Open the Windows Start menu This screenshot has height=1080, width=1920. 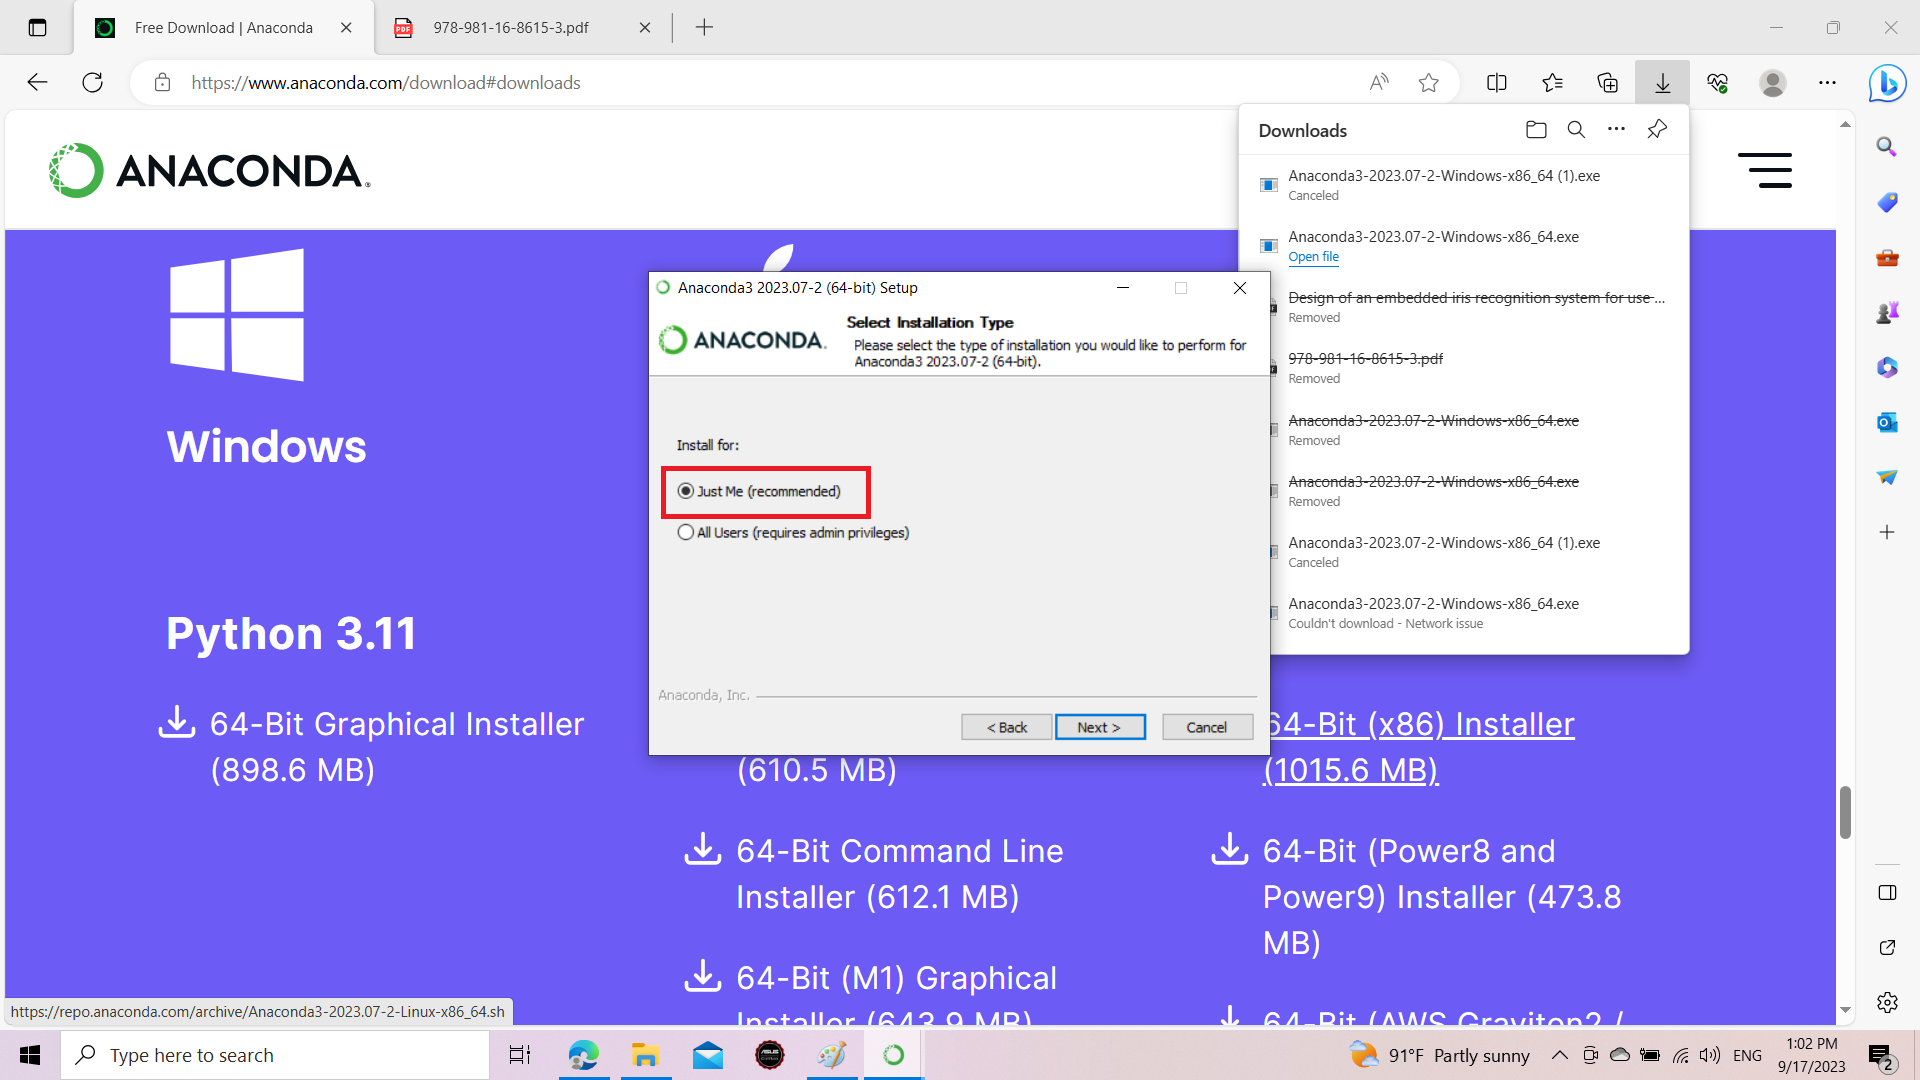[x=30, y=1055]
